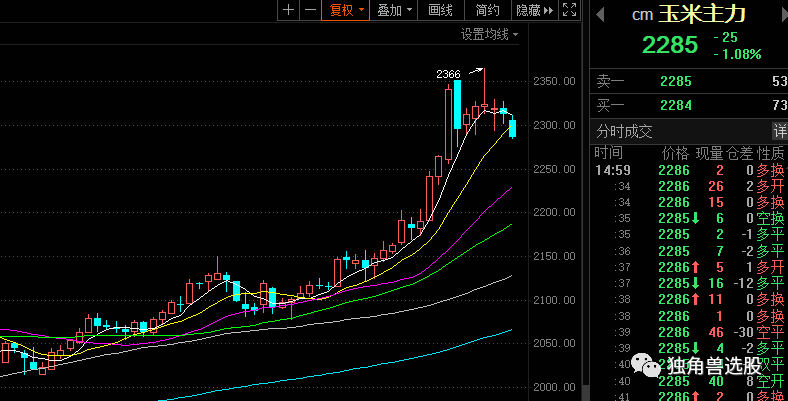Click the WeChat logo watermark icon
Image resolution: width=788 pixels, height=401 pixels.
(x=652, y=368)
